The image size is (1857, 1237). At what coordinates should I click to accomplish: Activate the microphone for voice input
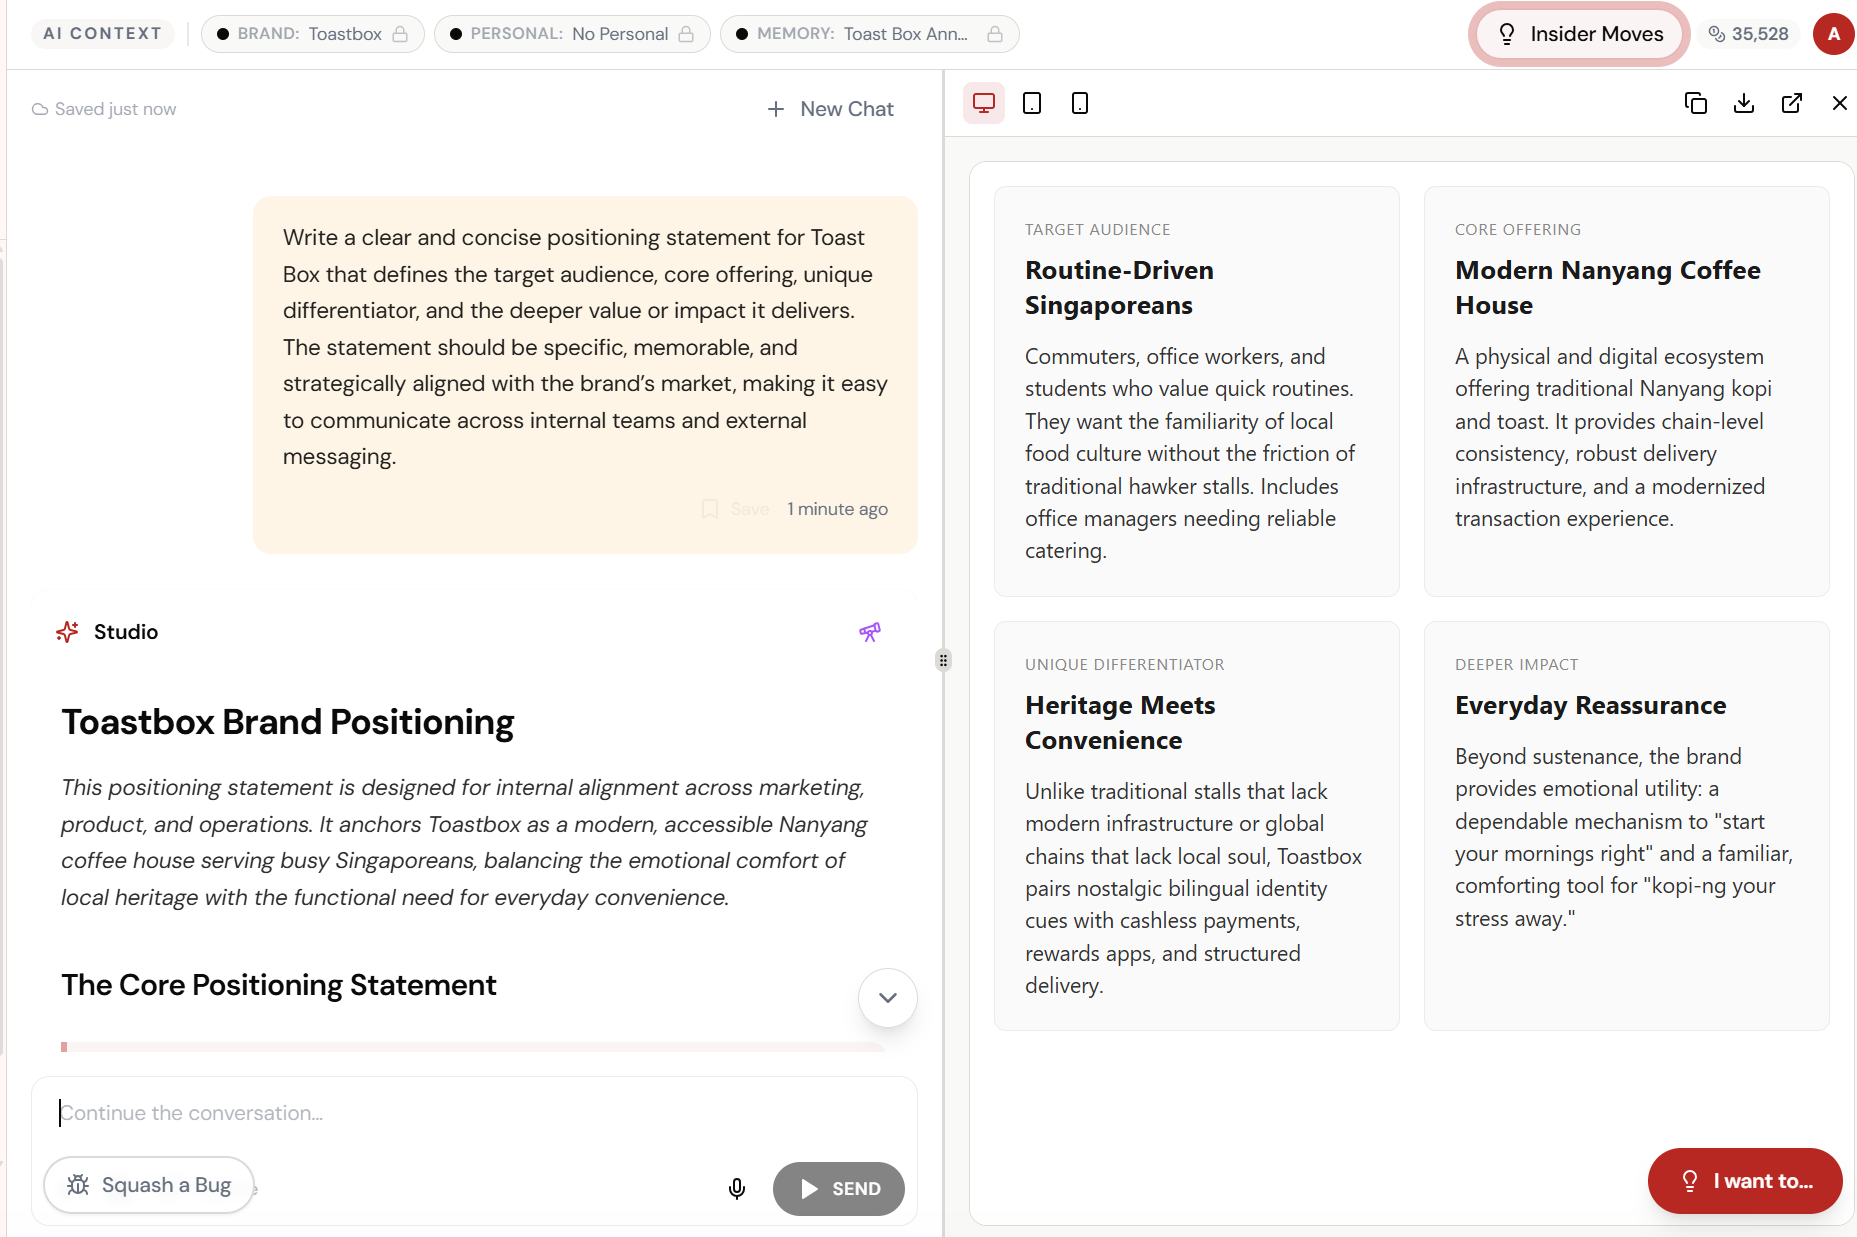(737, 1189)
